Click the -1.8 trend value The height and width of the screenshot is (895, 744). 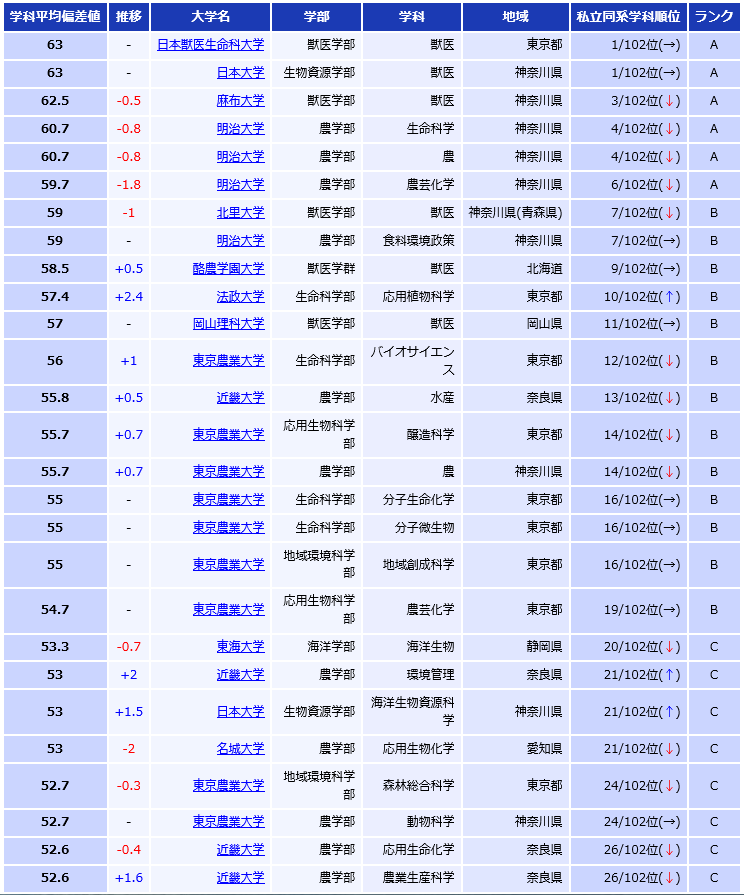coord(128,184)
